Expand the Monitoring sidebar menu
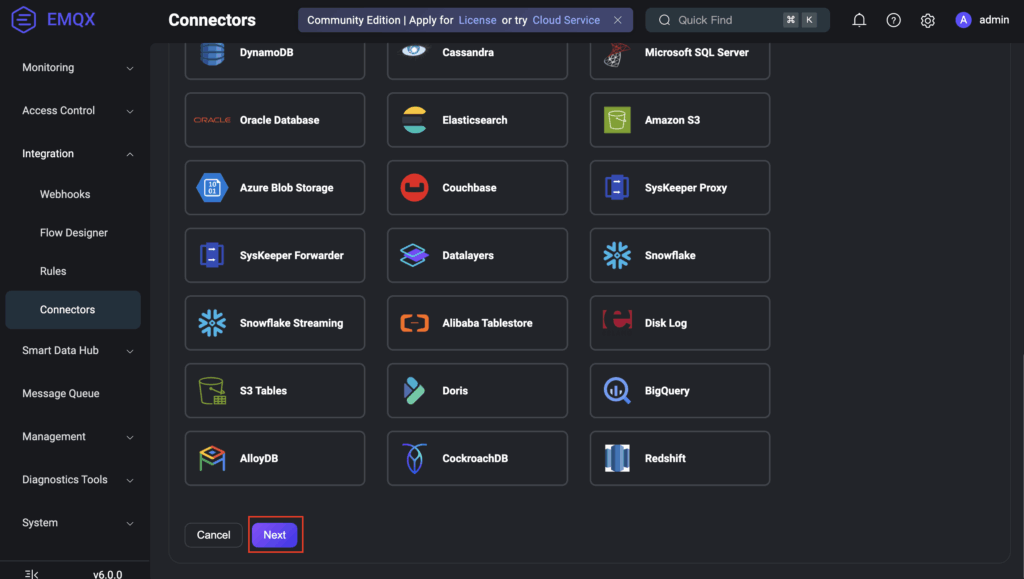1024x579 pixels. 75,68
